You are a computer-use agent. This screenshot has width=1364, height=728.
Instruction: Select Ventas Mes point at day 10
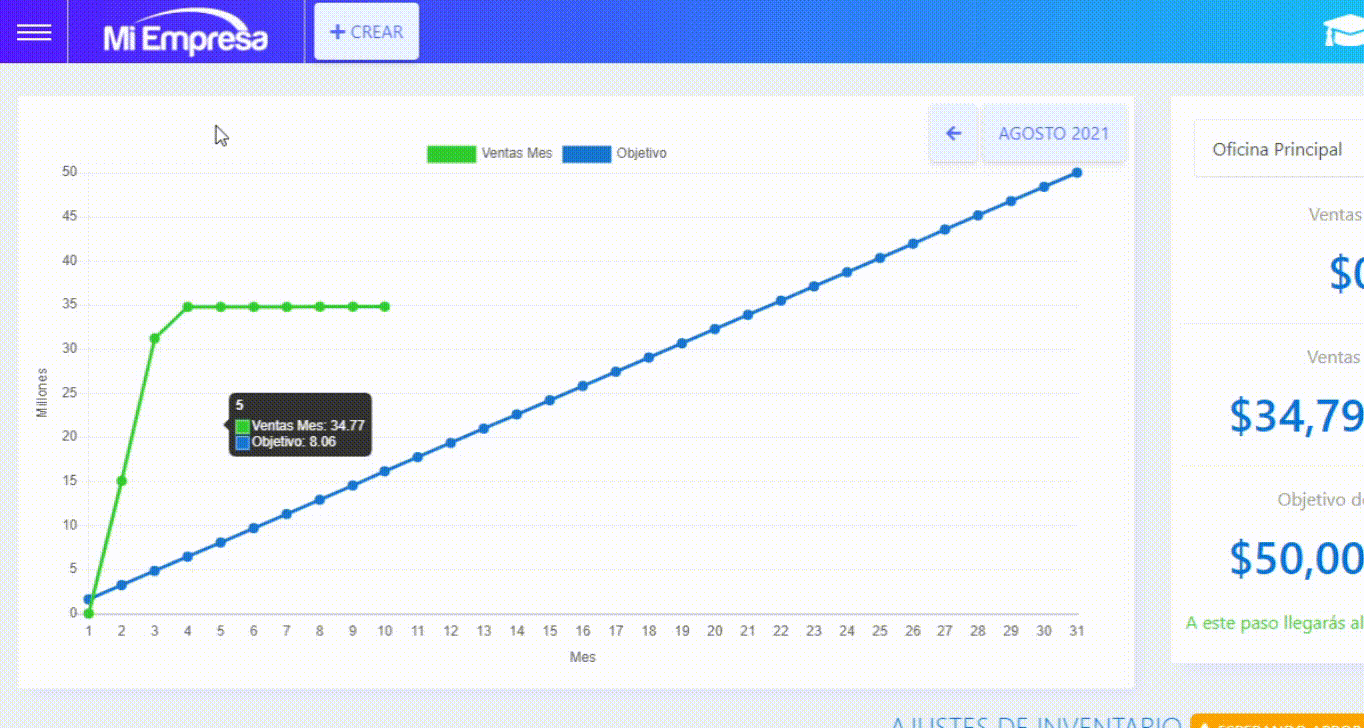point(385,306)
